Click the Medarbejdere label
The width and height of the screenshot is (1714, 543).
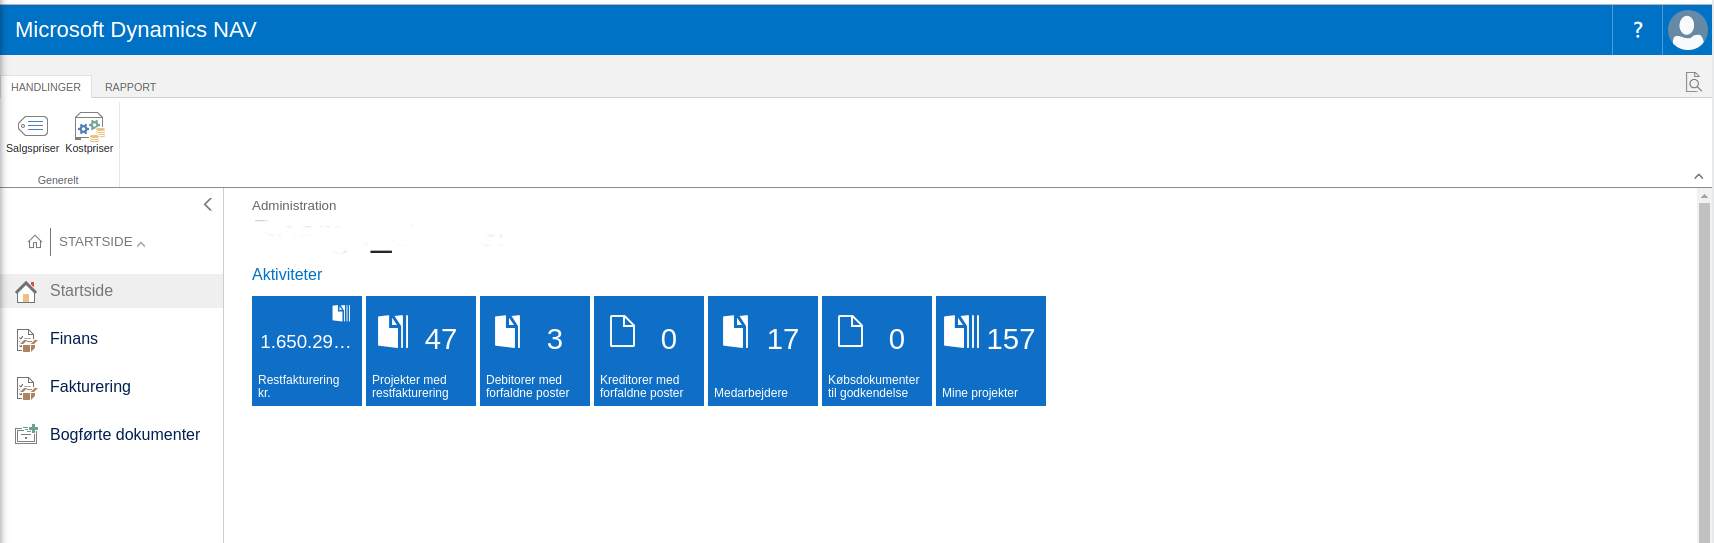751,393
